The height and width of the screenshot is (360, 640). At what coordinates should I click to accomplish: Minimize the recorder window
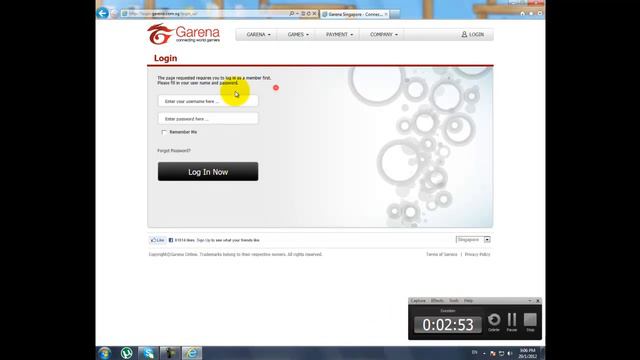pyautogui.click(x=530, y=300)
